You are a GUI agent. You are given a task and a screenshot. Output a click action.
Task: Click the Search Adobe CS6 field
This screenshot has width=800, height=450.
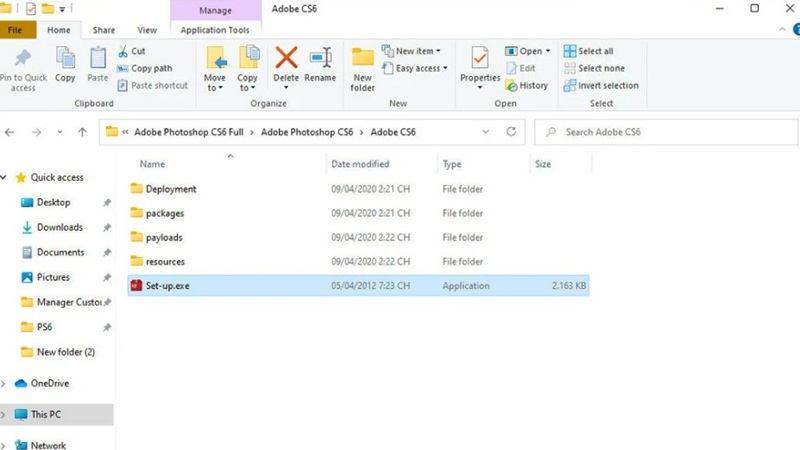pos(665,132)
